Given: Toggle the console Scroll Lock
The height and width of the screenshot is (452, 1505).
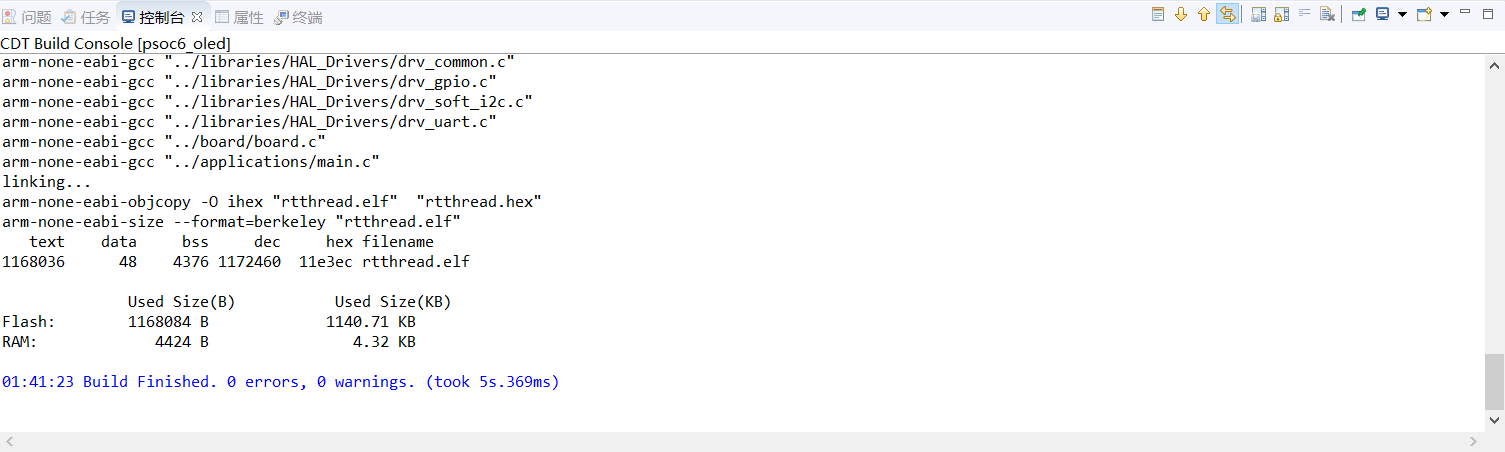Looking at the screenshot, I should click(x=1281, y=15).
